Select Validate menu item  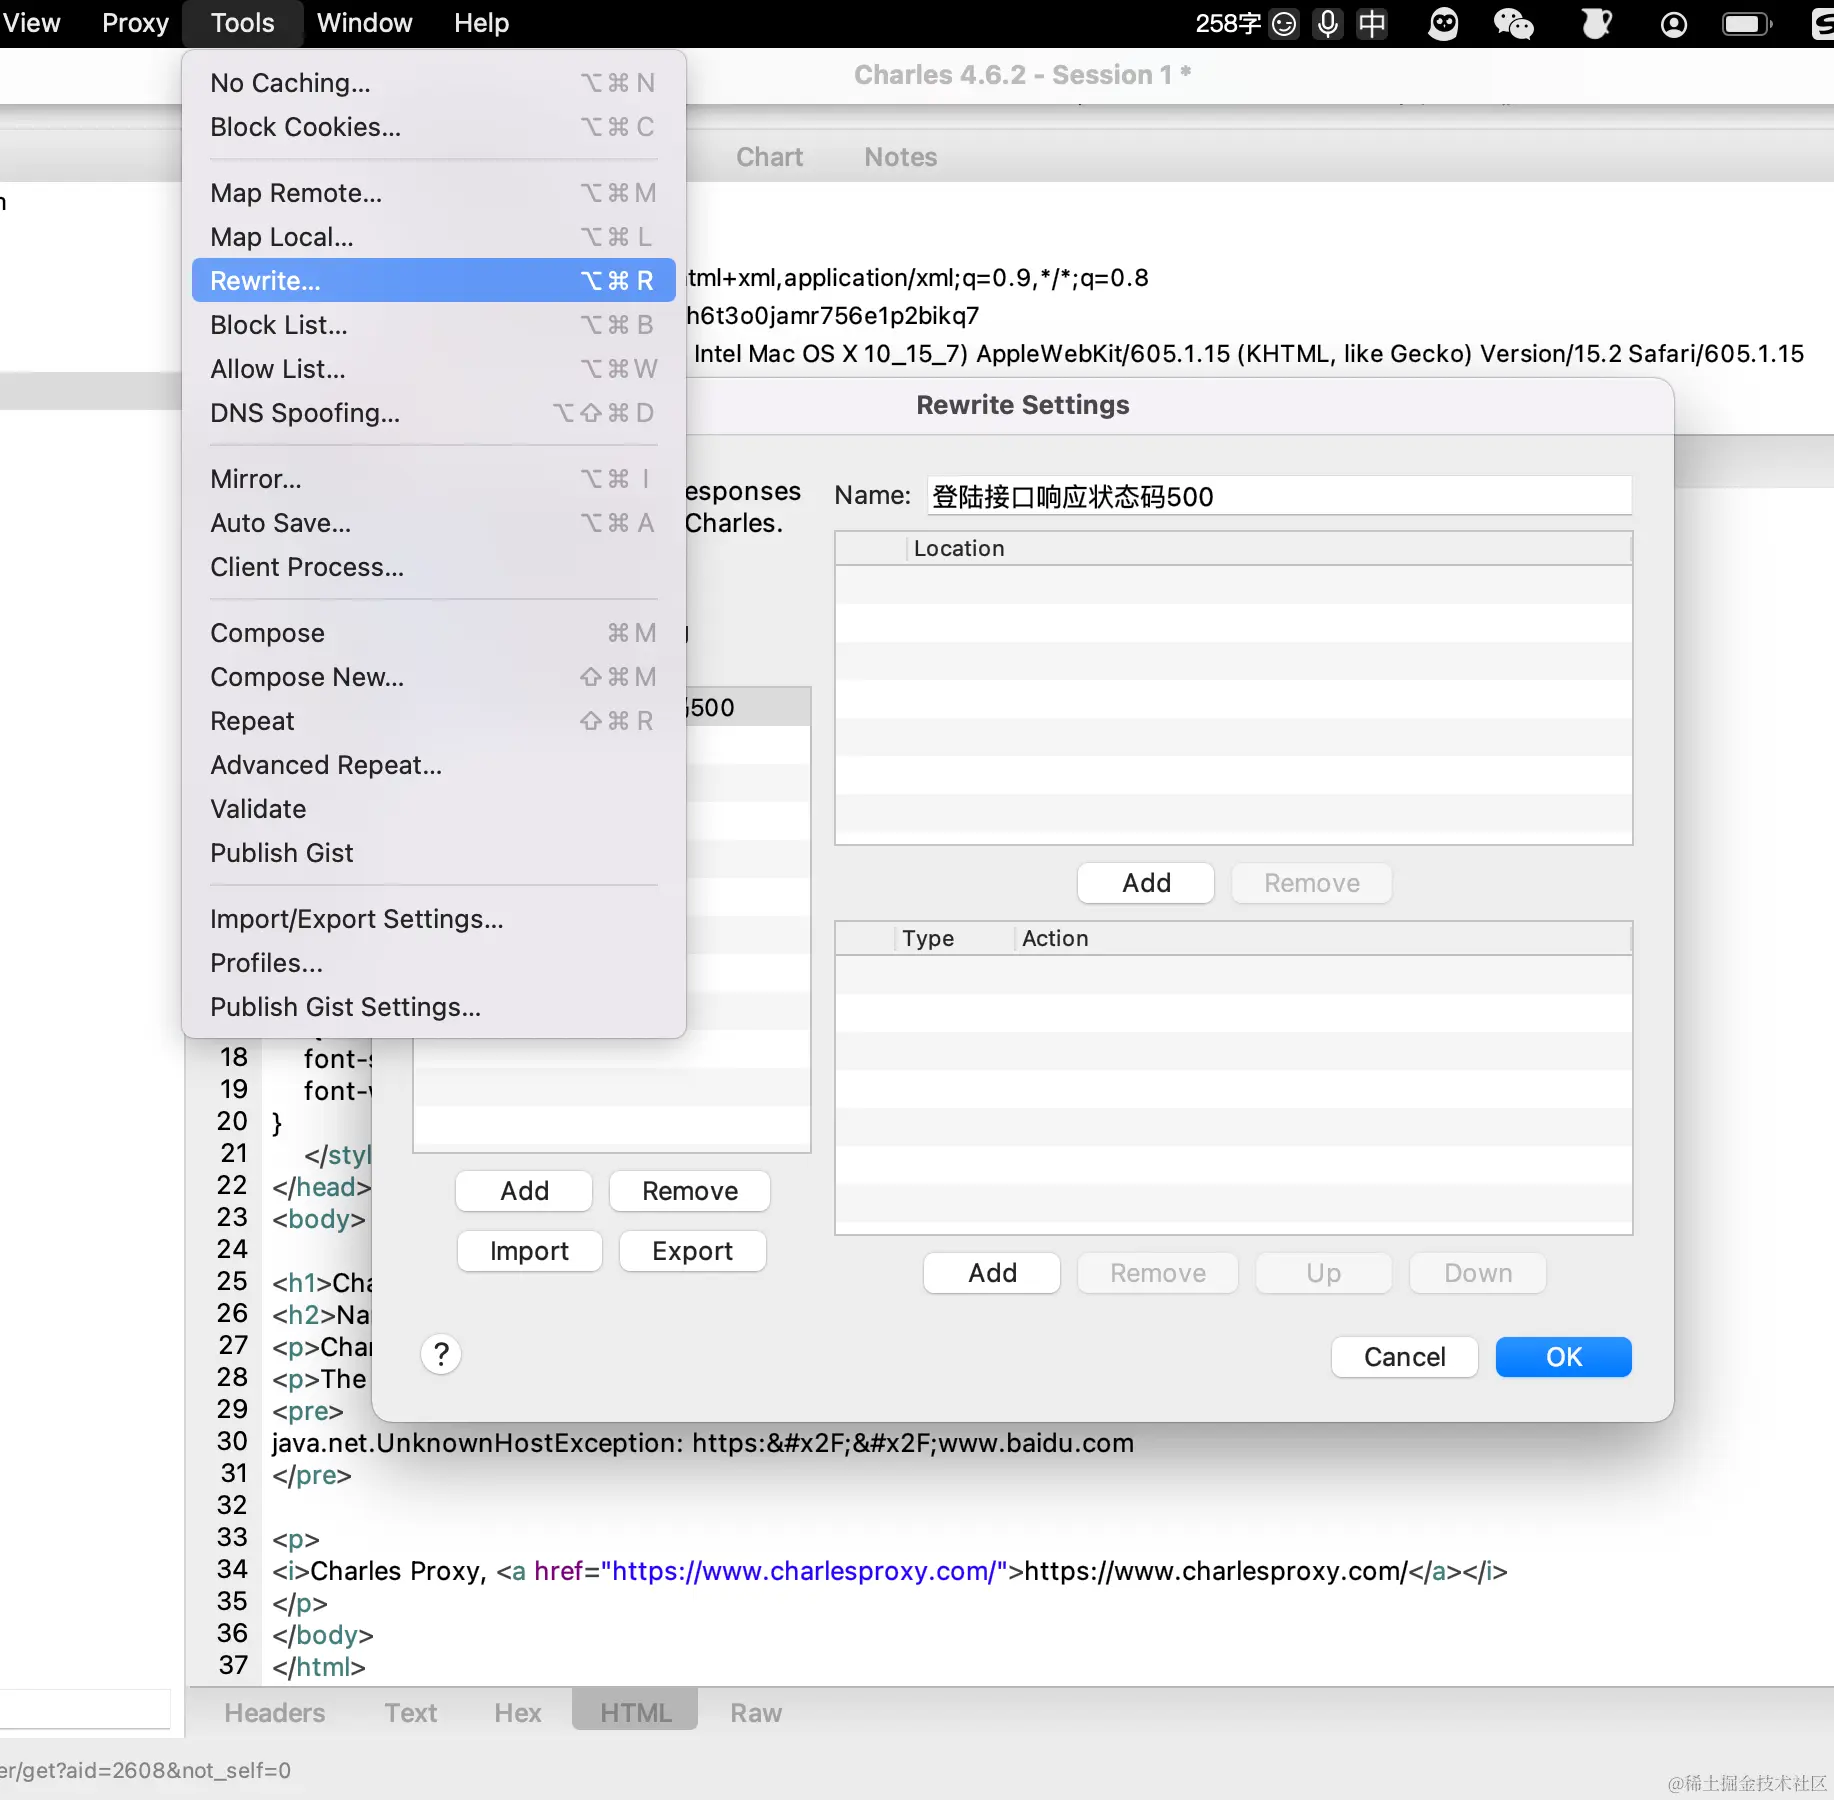433,809
